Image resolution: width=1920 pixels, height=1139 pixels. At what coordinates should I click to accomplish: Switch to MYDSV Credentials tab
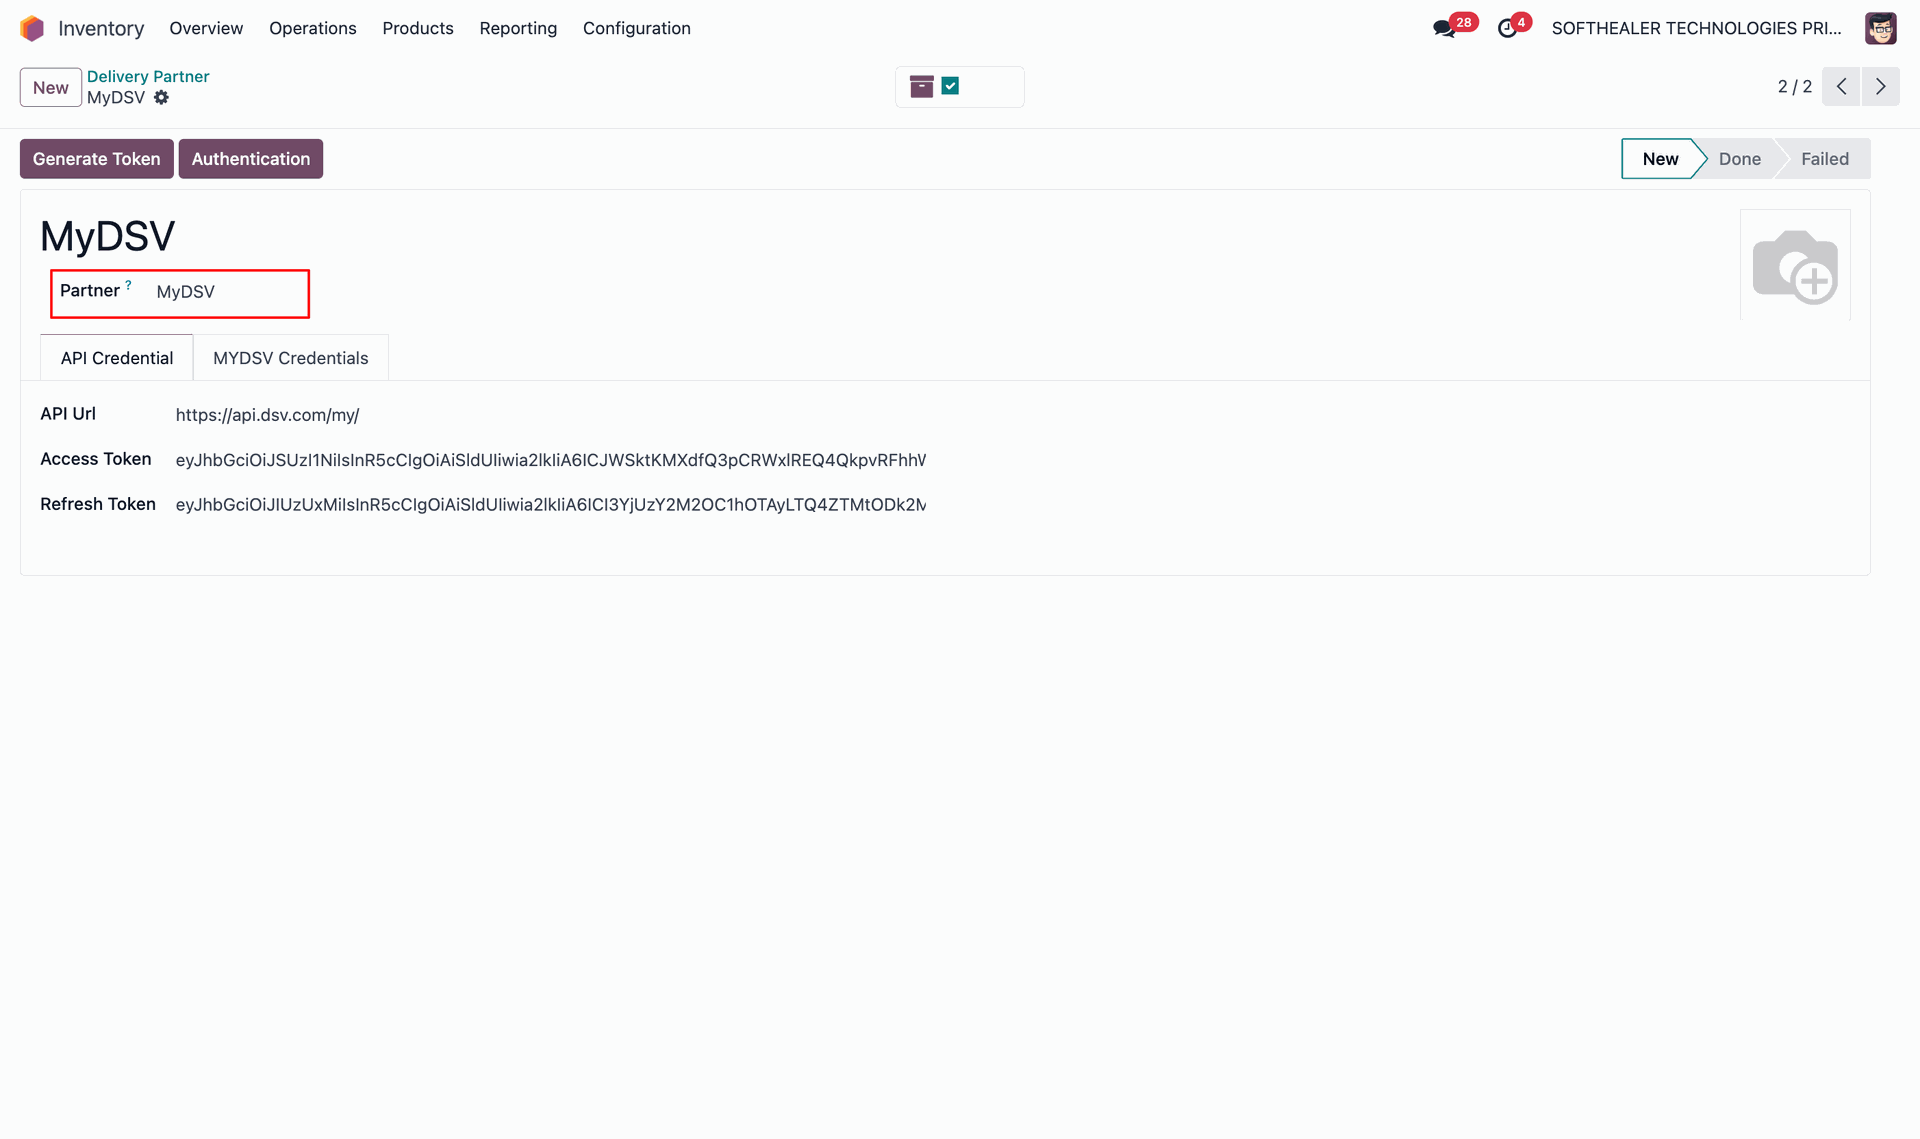pos(290,358)
